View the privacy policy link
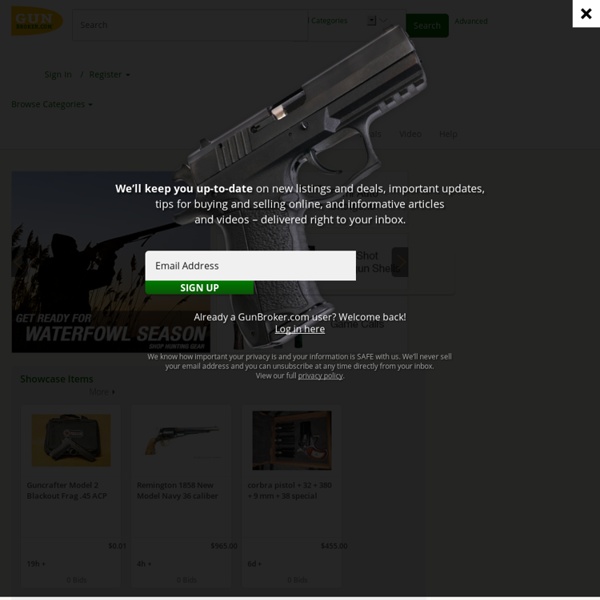Viewport: 600px width, 600px height. [x=320, y=376]
